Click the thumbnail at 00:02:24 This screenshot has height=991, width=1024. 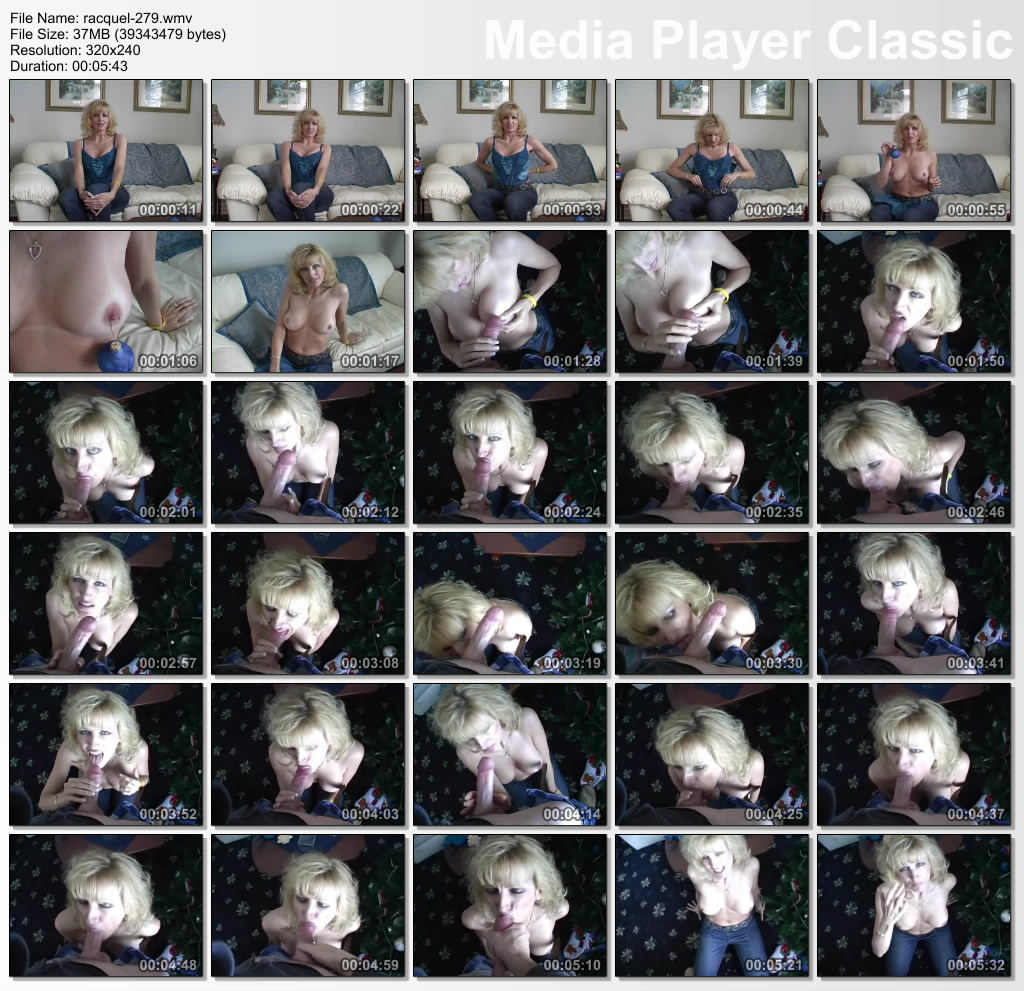(x=510, y=452)
